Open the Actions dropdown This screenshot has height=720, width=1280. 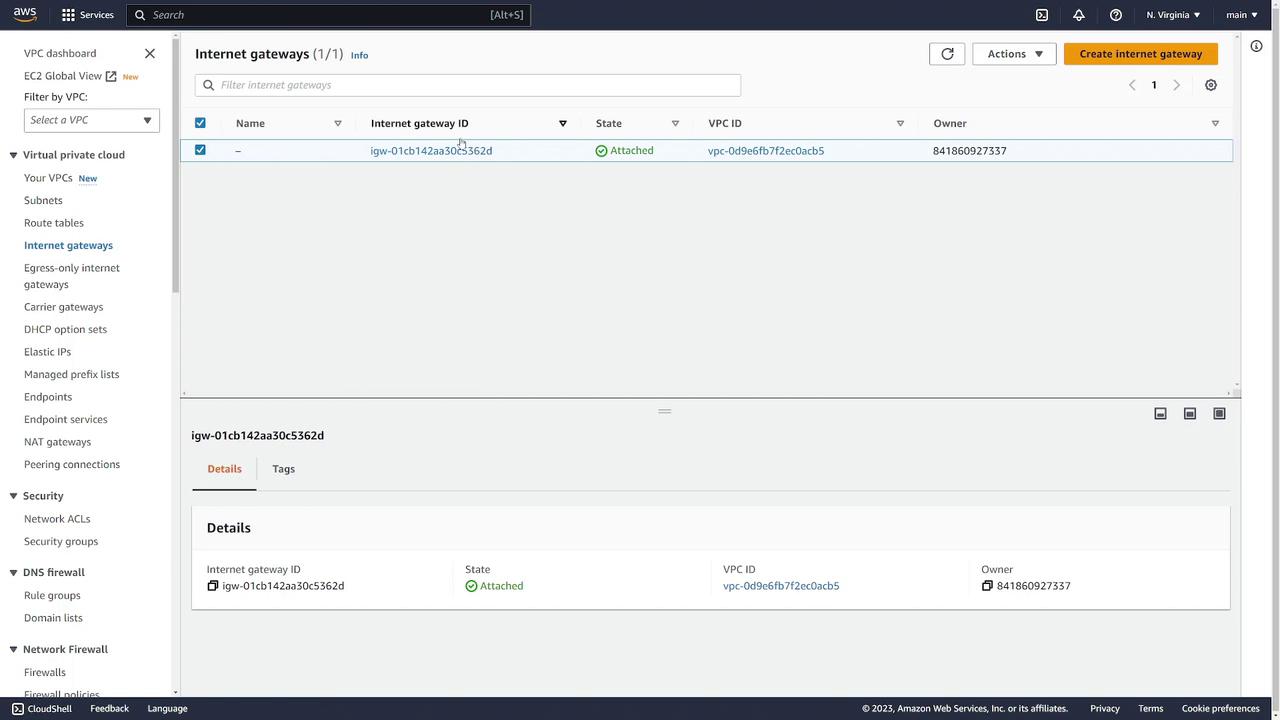pyautogui.click(x=1014, y=54)
